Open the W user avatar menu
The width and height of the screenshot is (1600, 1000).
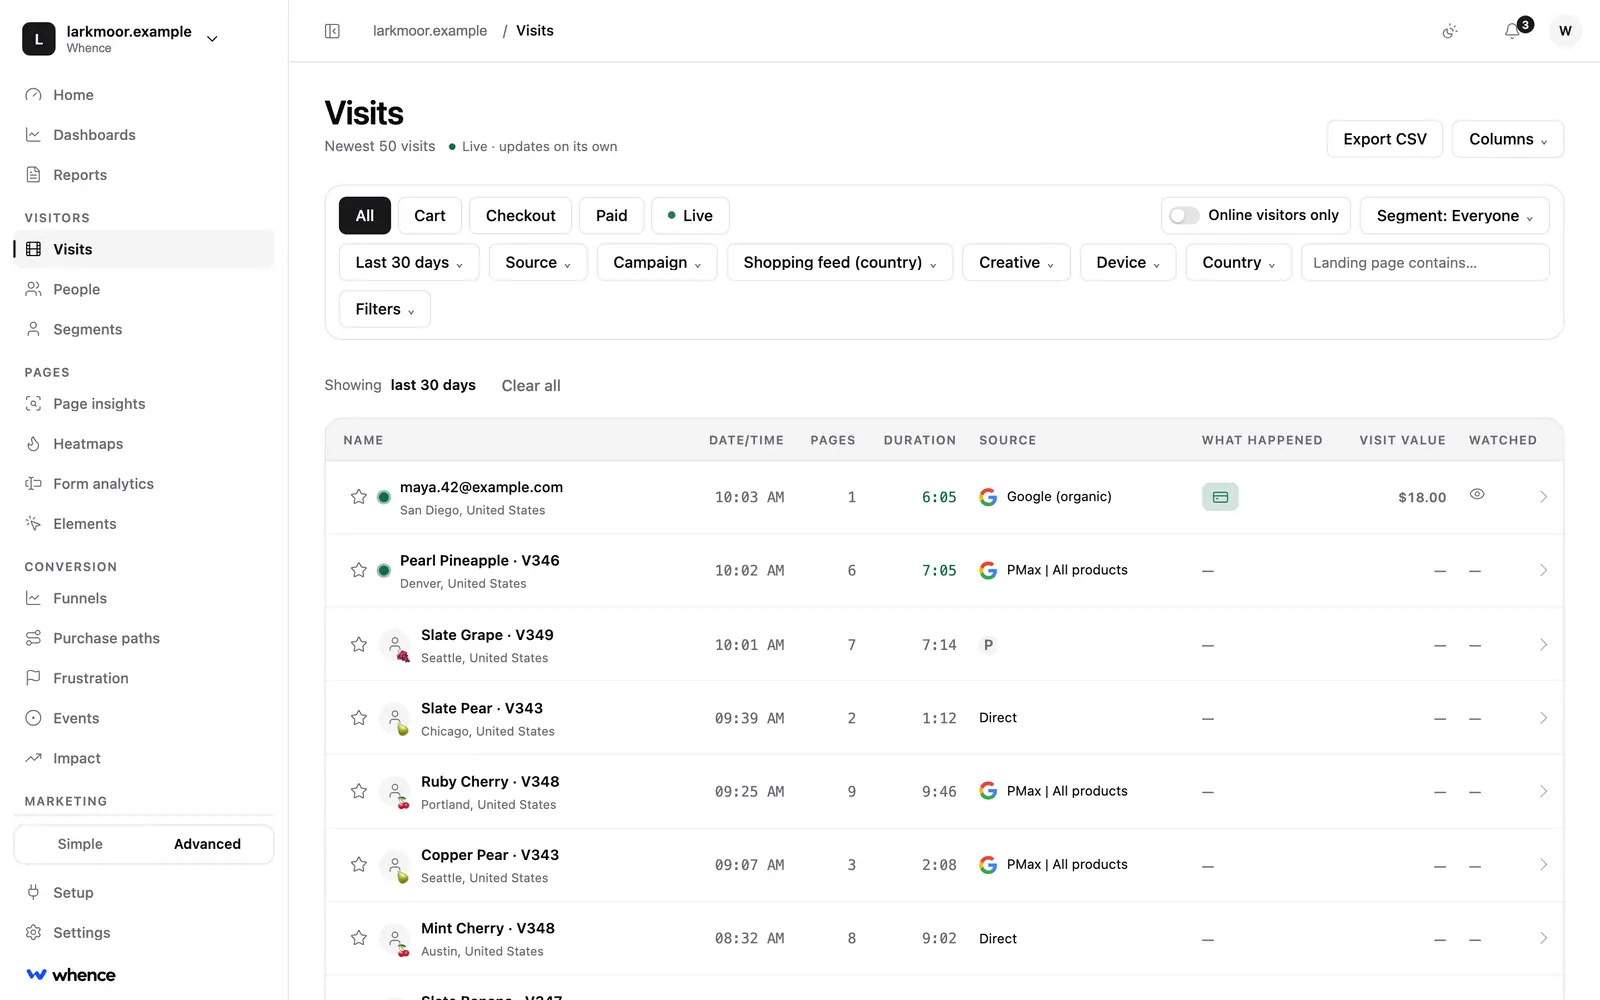coord(1565,31)
